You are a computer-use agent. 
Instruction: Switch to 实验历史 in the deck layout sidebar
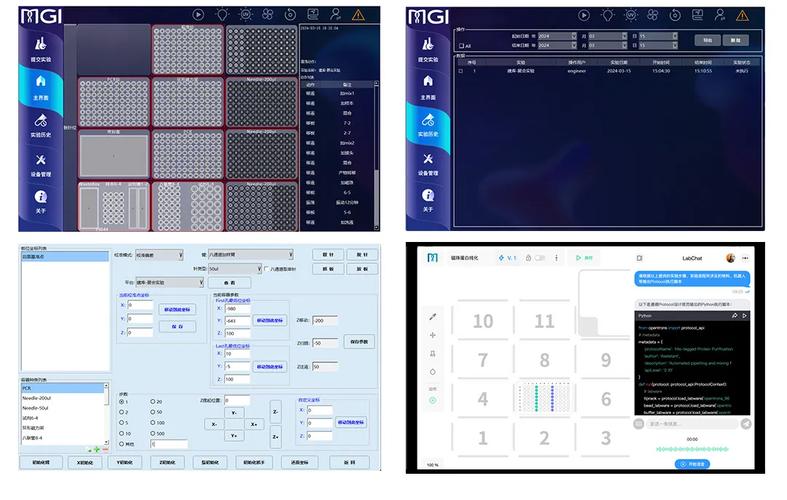coord(40,124)
